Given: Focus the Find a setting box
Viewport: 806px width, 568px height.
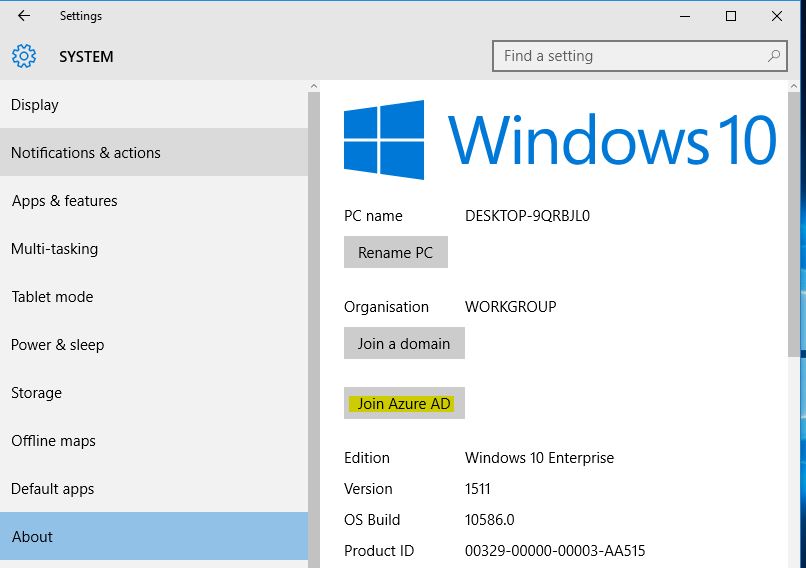Looking at the screenshot, I should pyautogui.click(x=639, y=56).
